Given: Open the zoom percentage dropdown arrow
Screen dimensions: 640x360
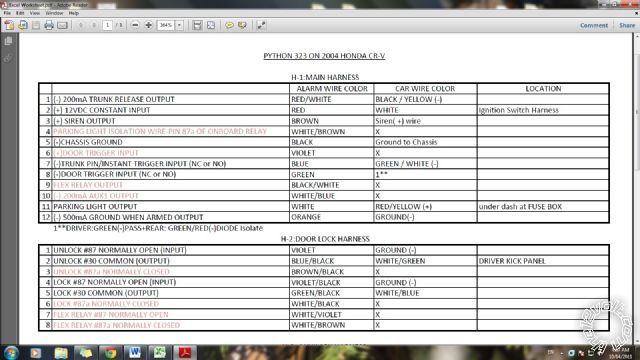Looking at the screenshot, I should coord(179,25).
